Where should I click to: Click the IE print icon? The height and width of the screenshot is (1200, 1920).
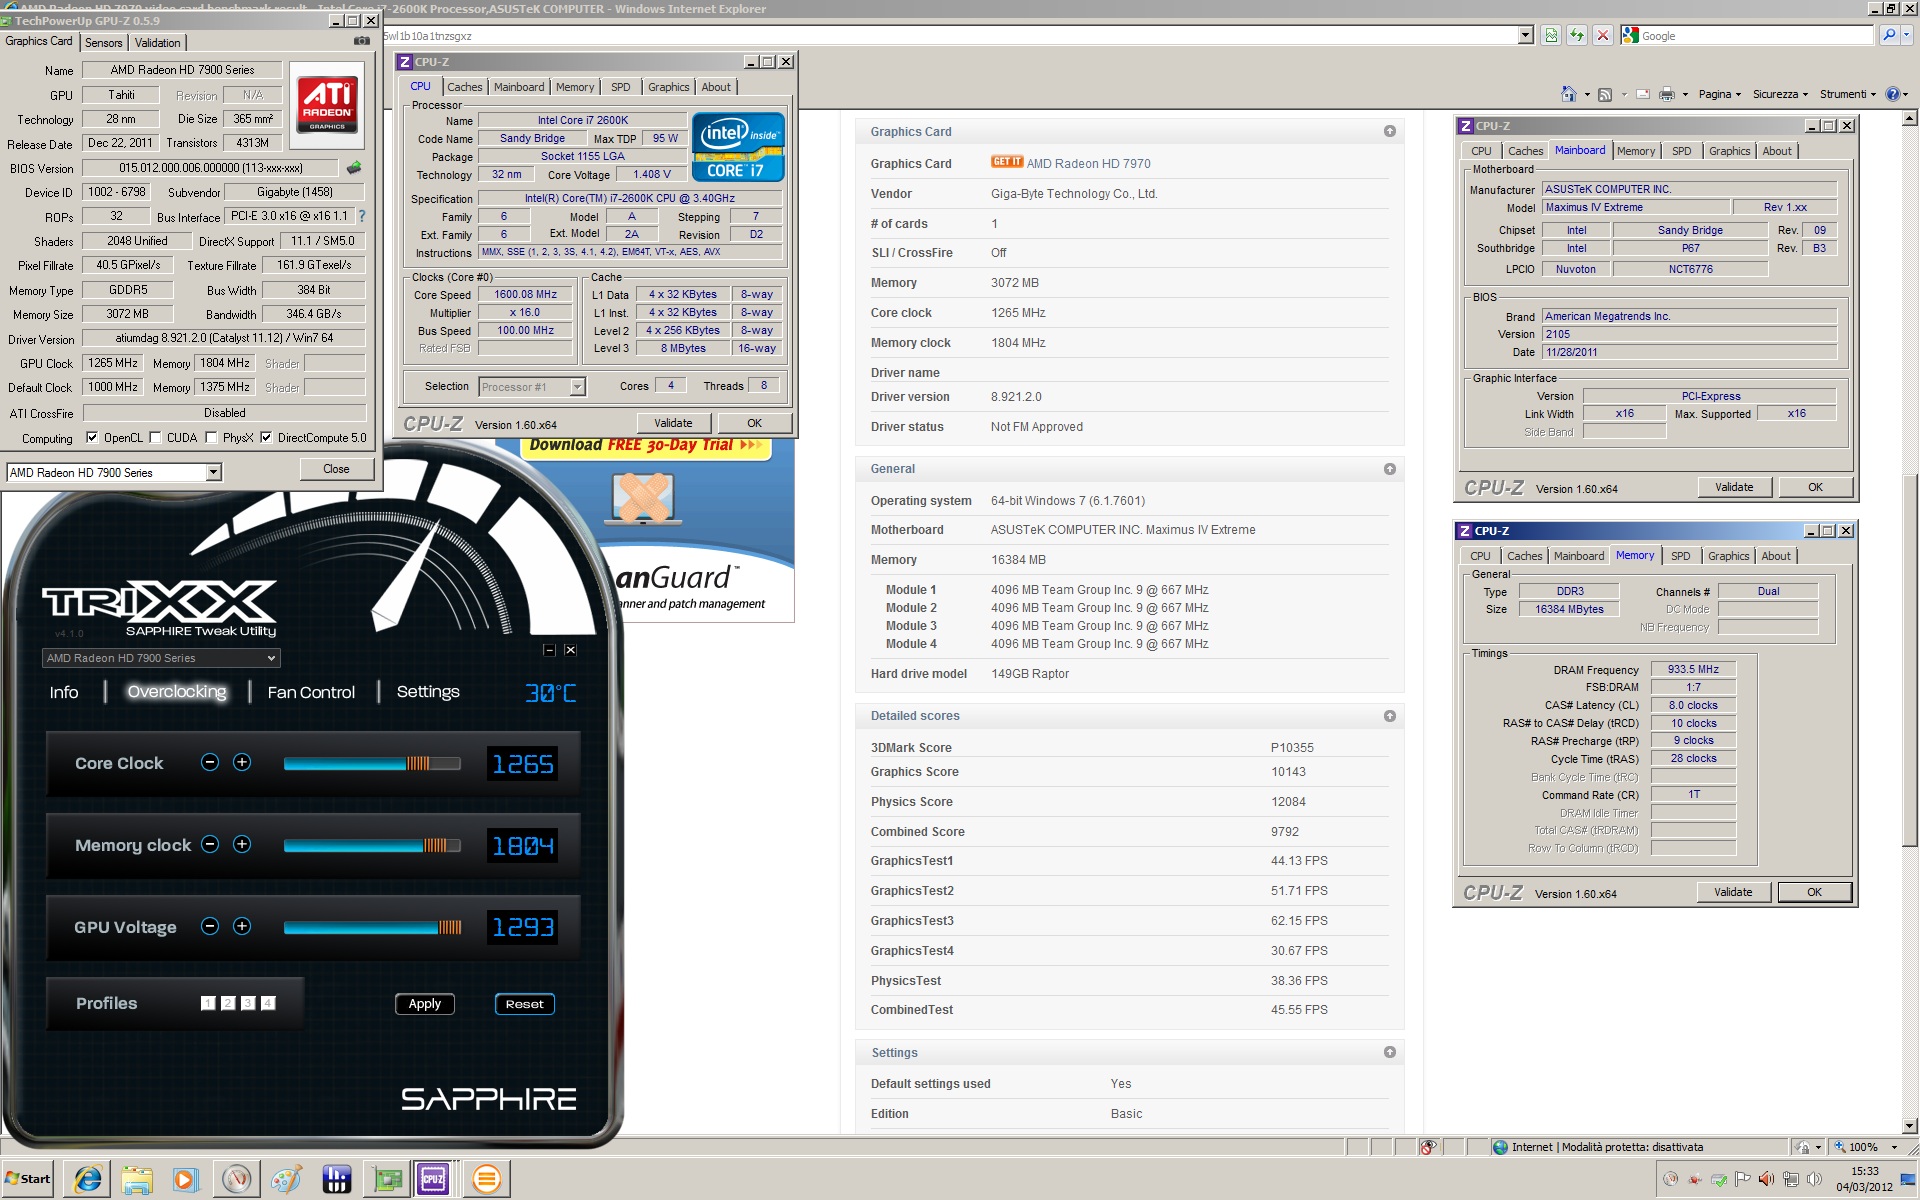1667,94
